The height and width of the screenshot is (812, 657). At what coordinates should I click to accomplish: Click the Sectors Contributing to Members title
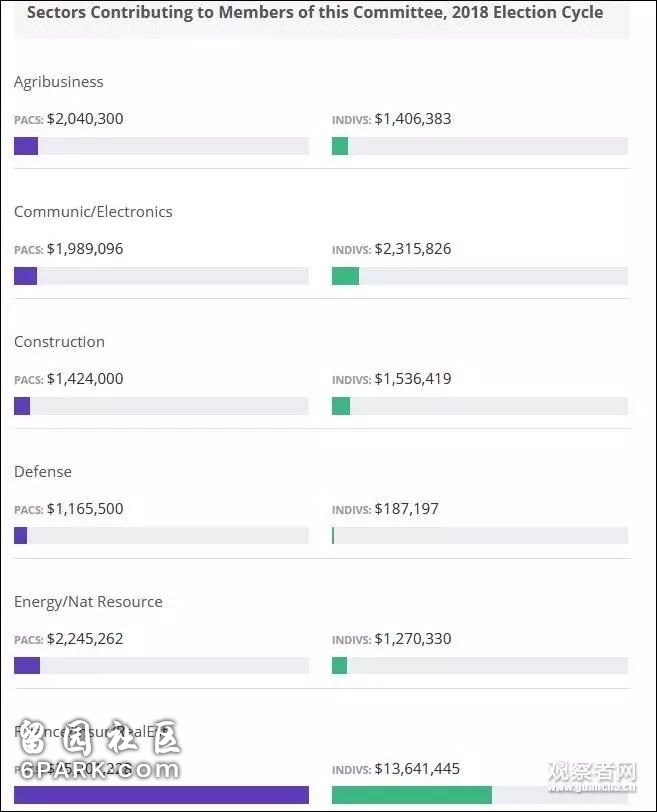tap(315, 13)
